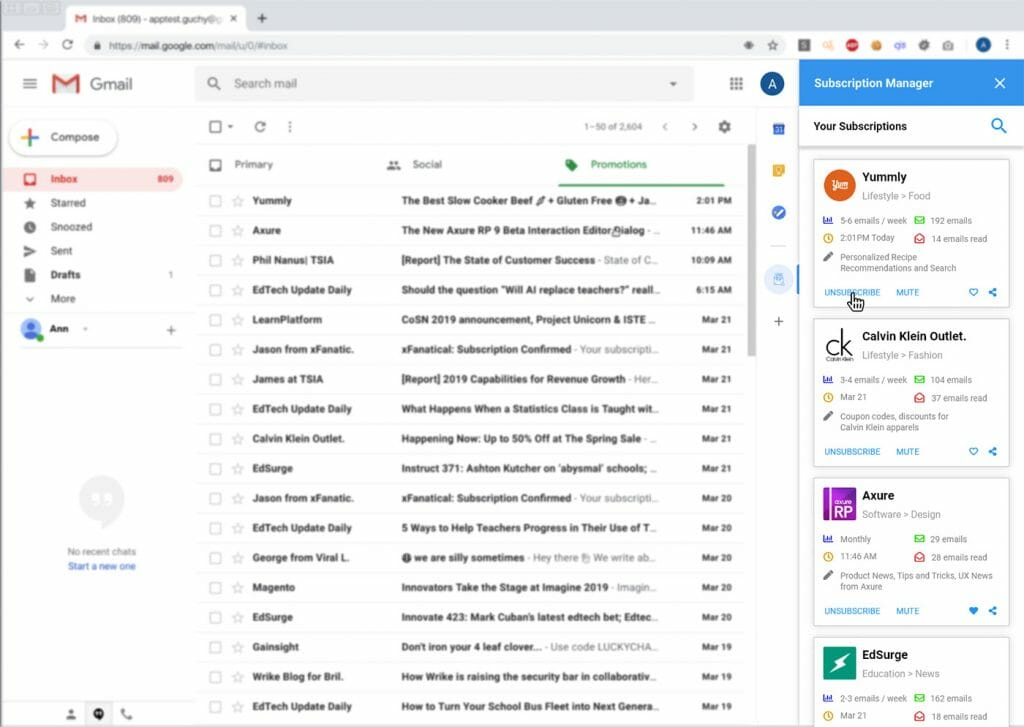
Task: Switch to the Primary tab
Action: (x=253, y=165)
